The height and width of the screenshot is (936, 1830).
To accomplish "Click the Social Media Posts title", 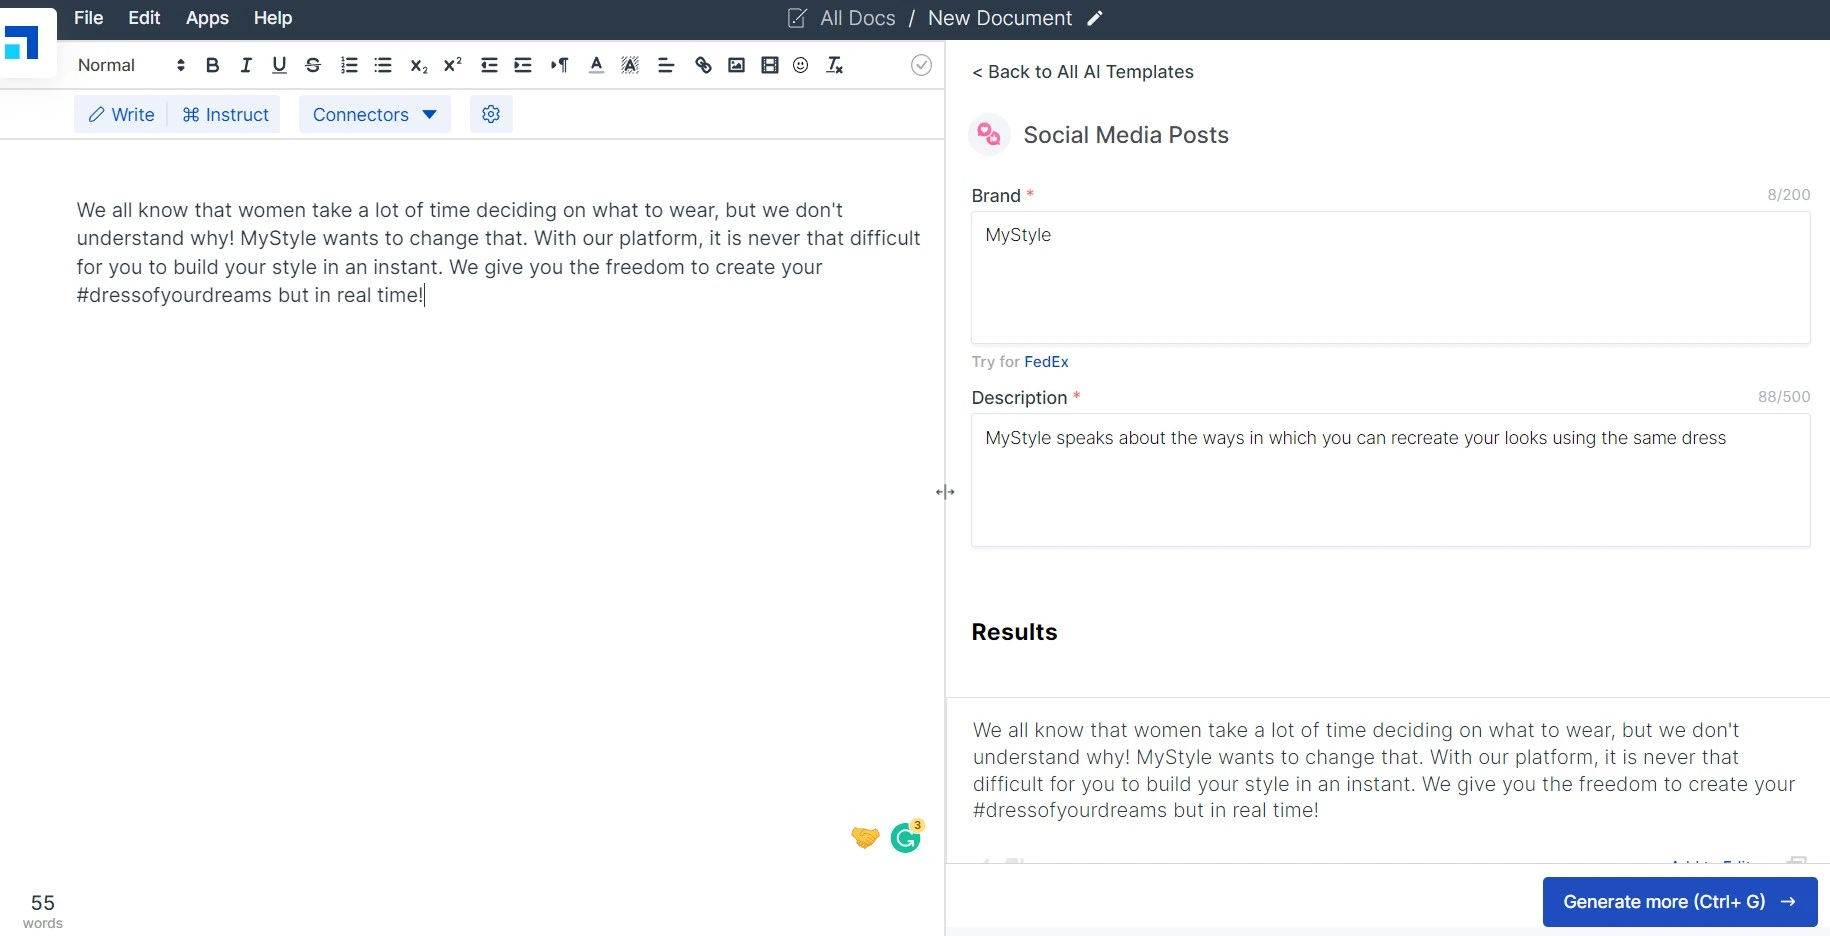I will click(1126, 135).
